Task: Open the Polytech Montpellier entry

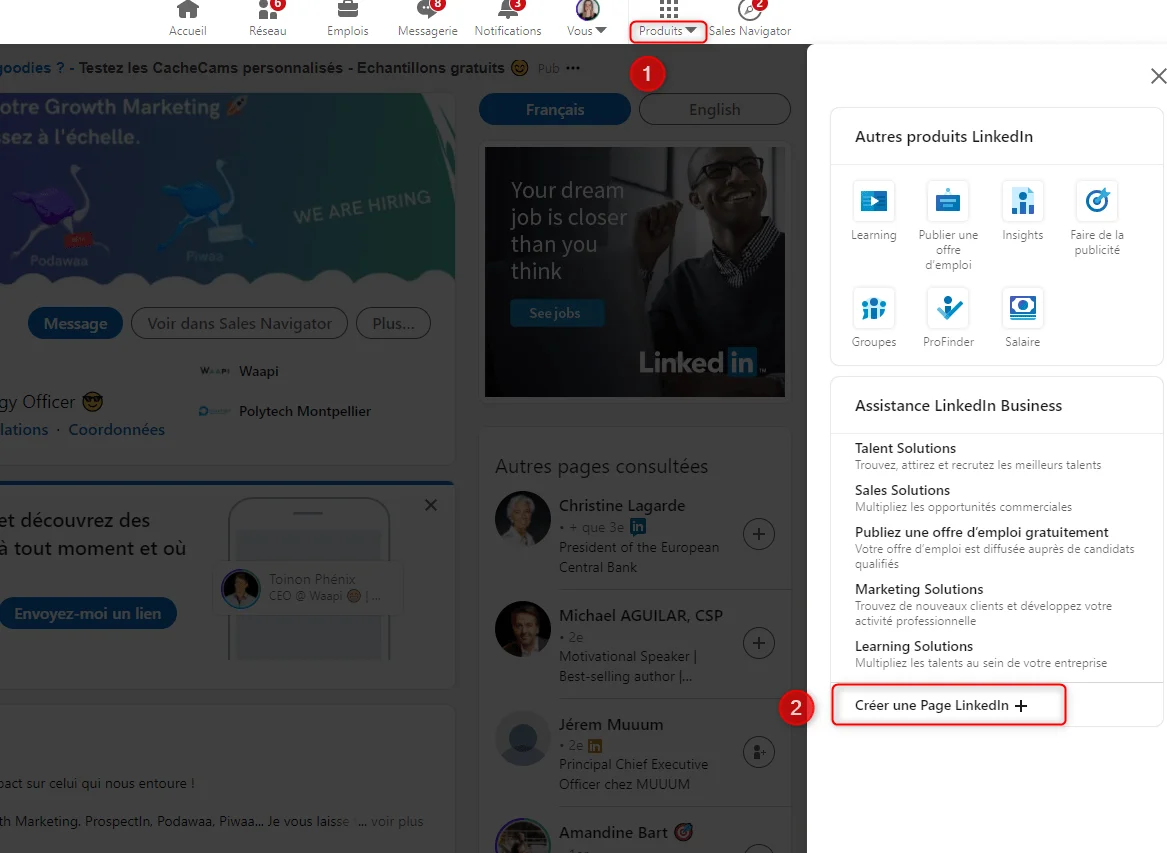Action: [x=284, y=411]
